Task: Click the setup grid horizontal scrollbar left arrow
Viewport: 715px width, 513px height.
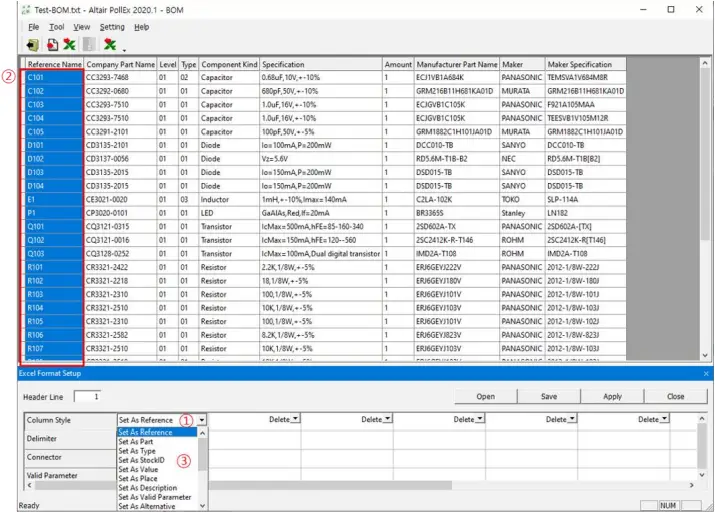Action: pos(30,485)
